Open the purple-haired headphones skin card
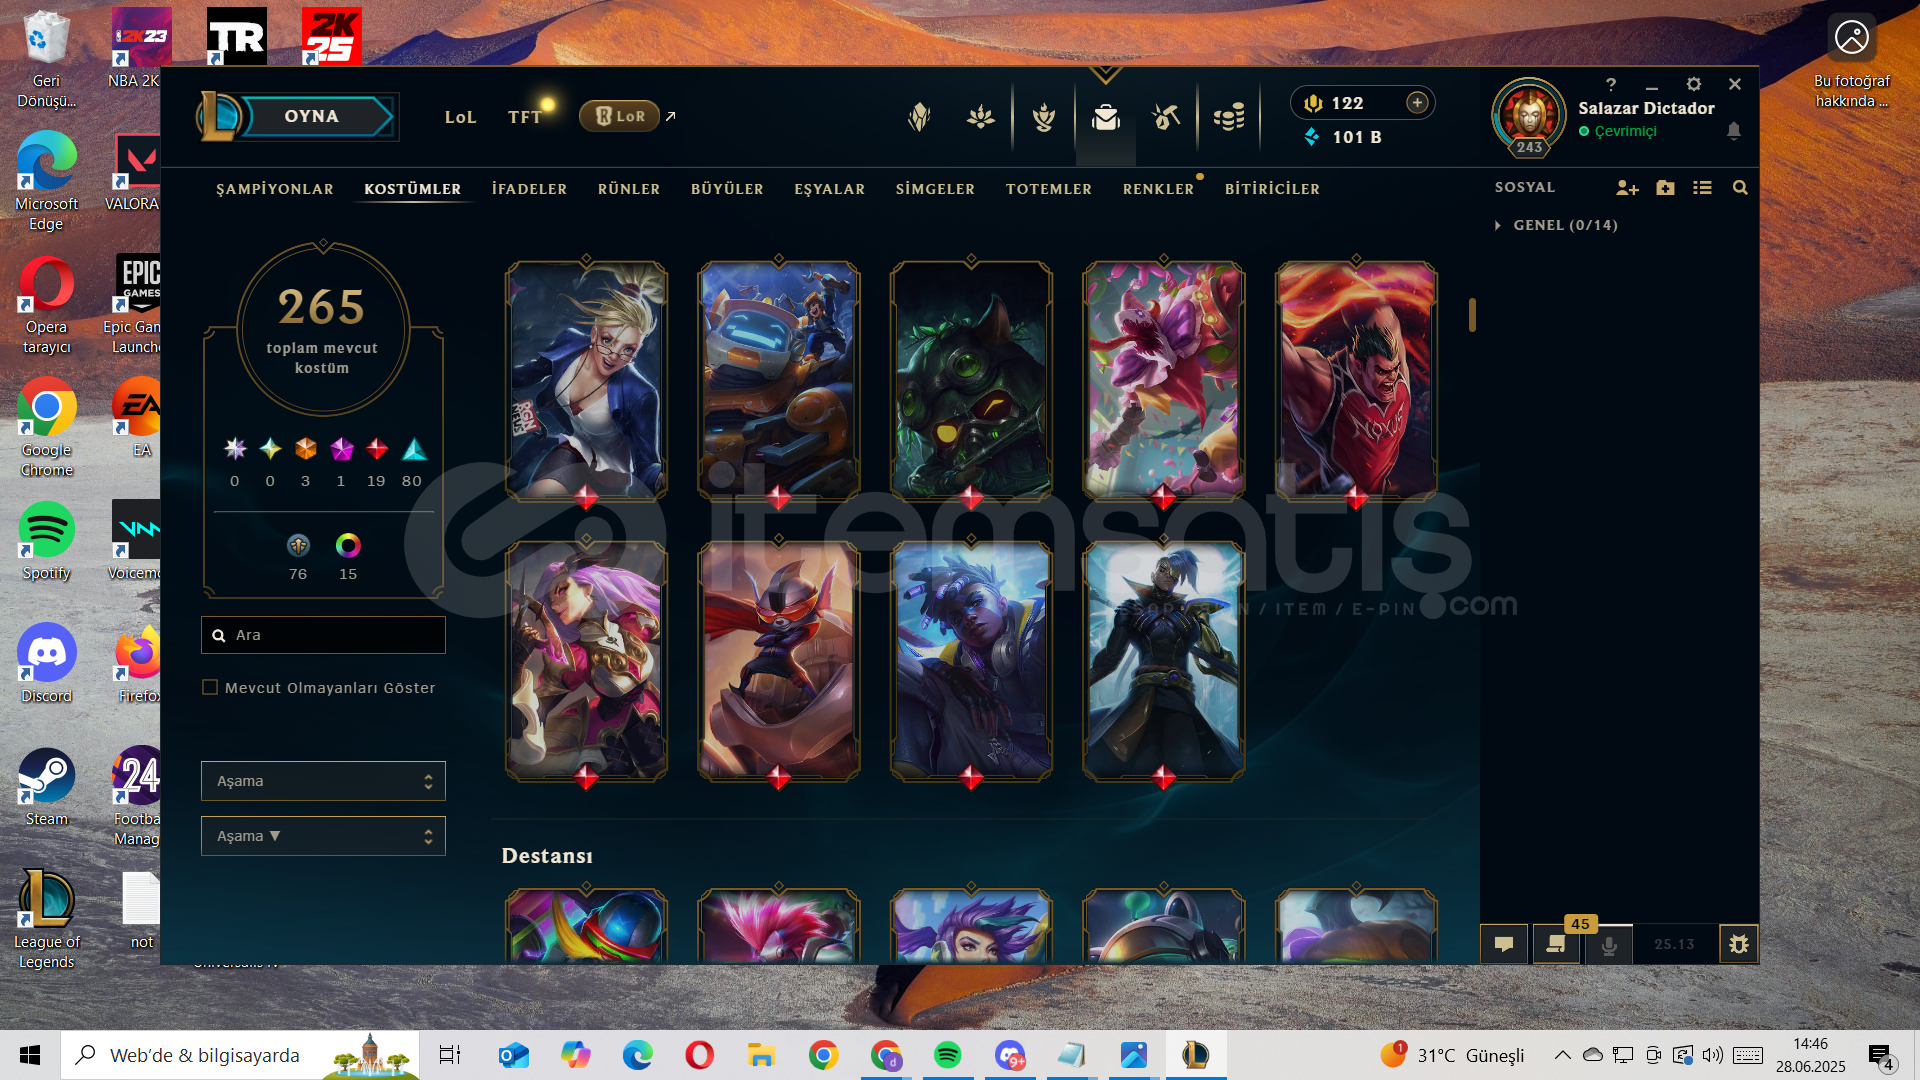 [971, 661]
